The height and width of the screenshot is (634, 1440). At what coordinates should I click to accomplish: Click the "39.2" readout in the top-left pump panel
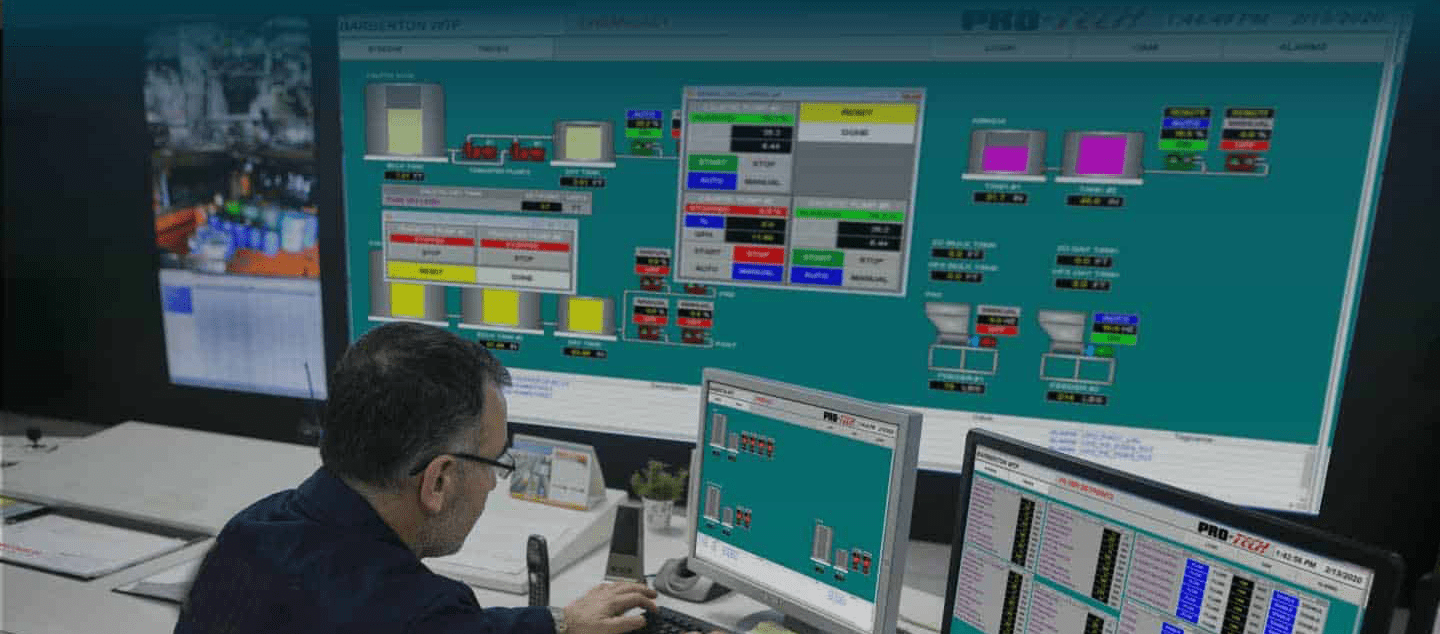[760, 131]
